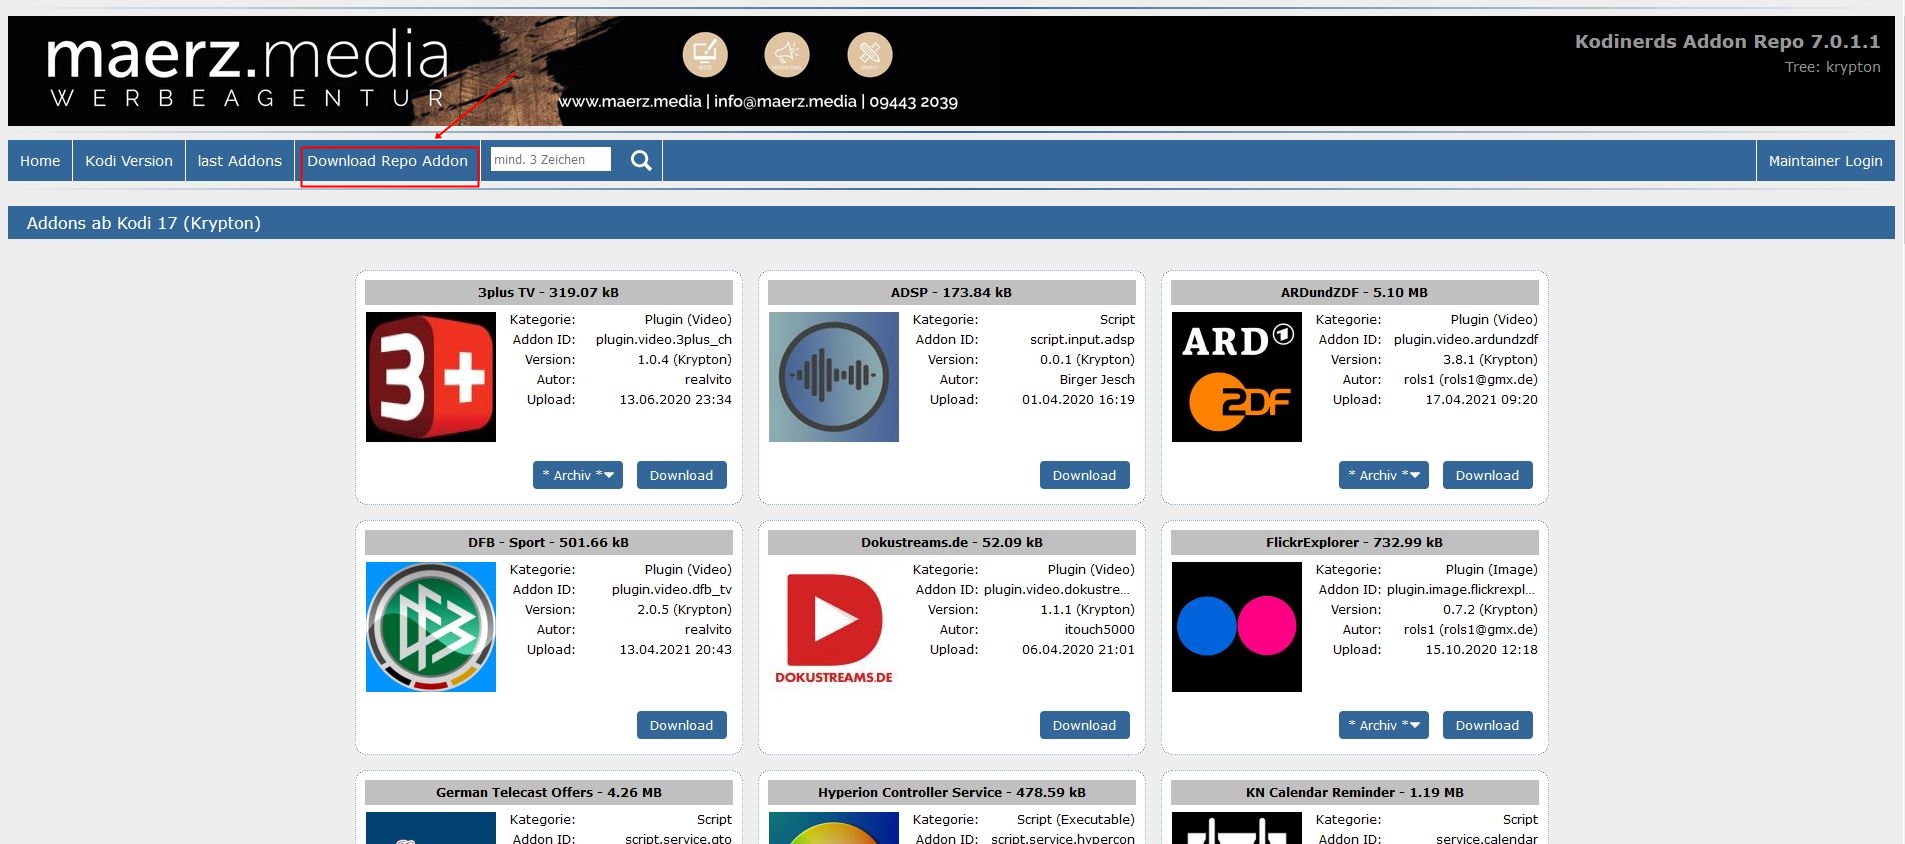Click the addon ID 'plugin.video.ardundzdf'
The height and width of the screenshot is (844, 1905).
point(1465,339)
